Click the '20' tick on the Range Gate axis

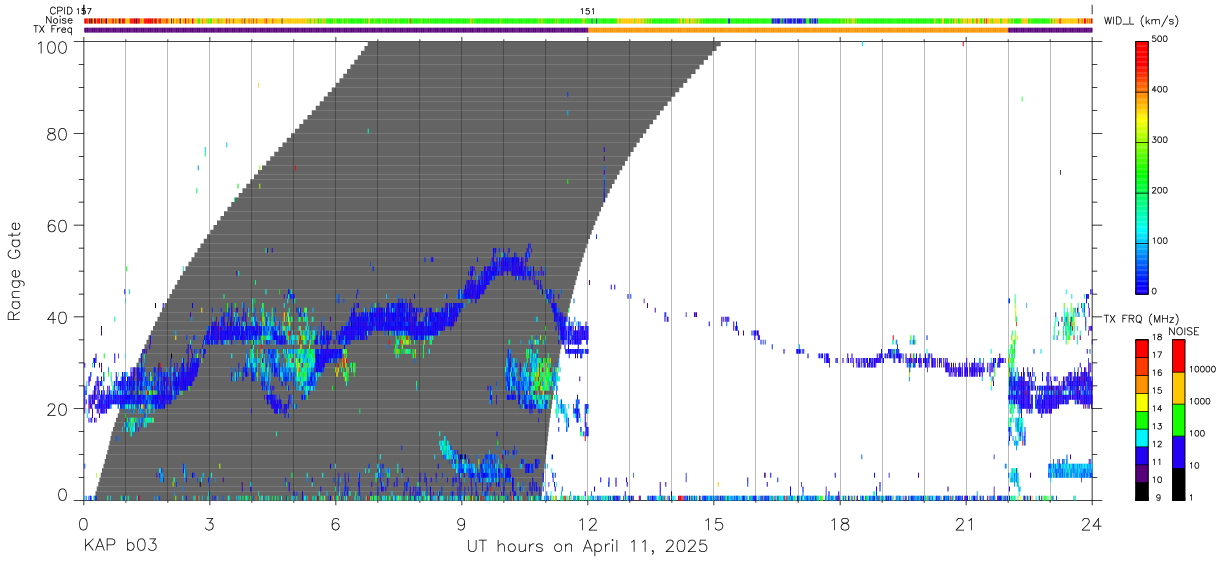(58, 408)
